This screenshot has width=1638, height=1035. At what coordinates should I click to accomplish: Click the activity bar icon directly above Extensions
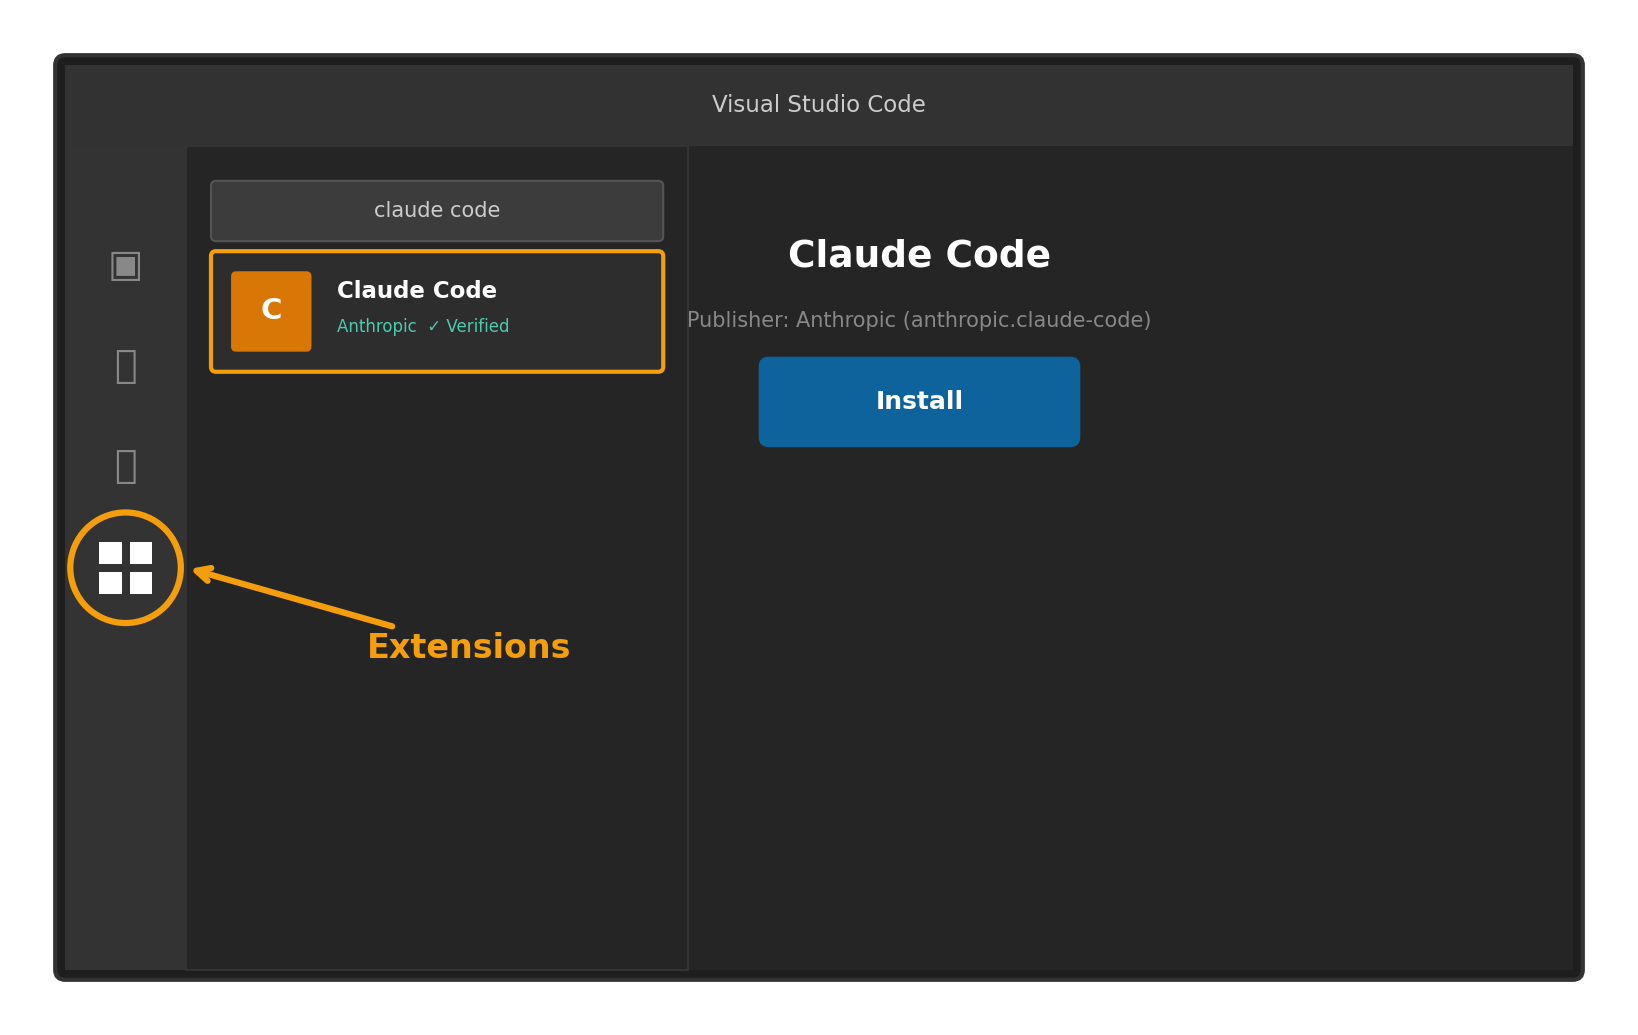pyautogui.click(x=125, y=466)
